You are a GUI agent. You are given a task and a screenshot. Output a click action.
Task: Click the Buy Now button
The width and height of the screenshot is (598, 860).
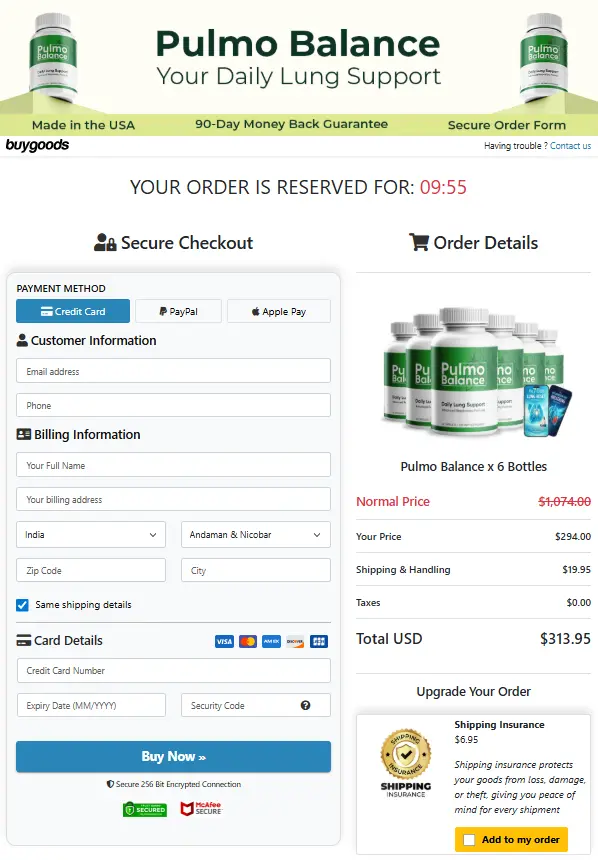pos(173,756)
